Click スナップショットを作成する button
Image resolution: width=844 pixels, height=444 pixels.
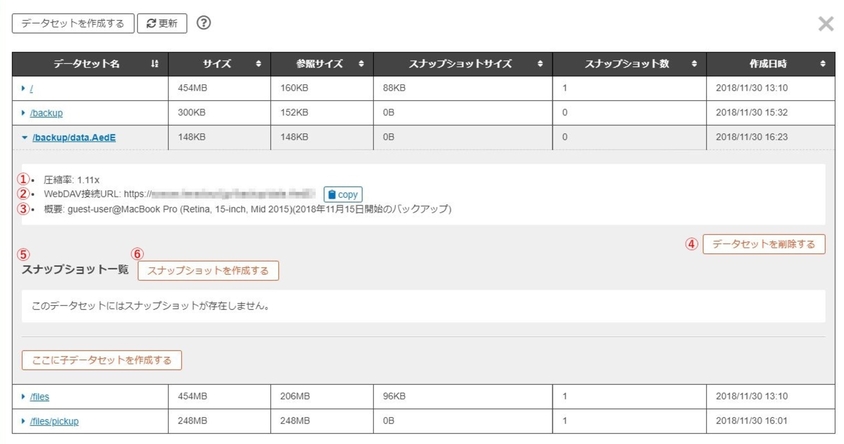[x=208, y=270]
